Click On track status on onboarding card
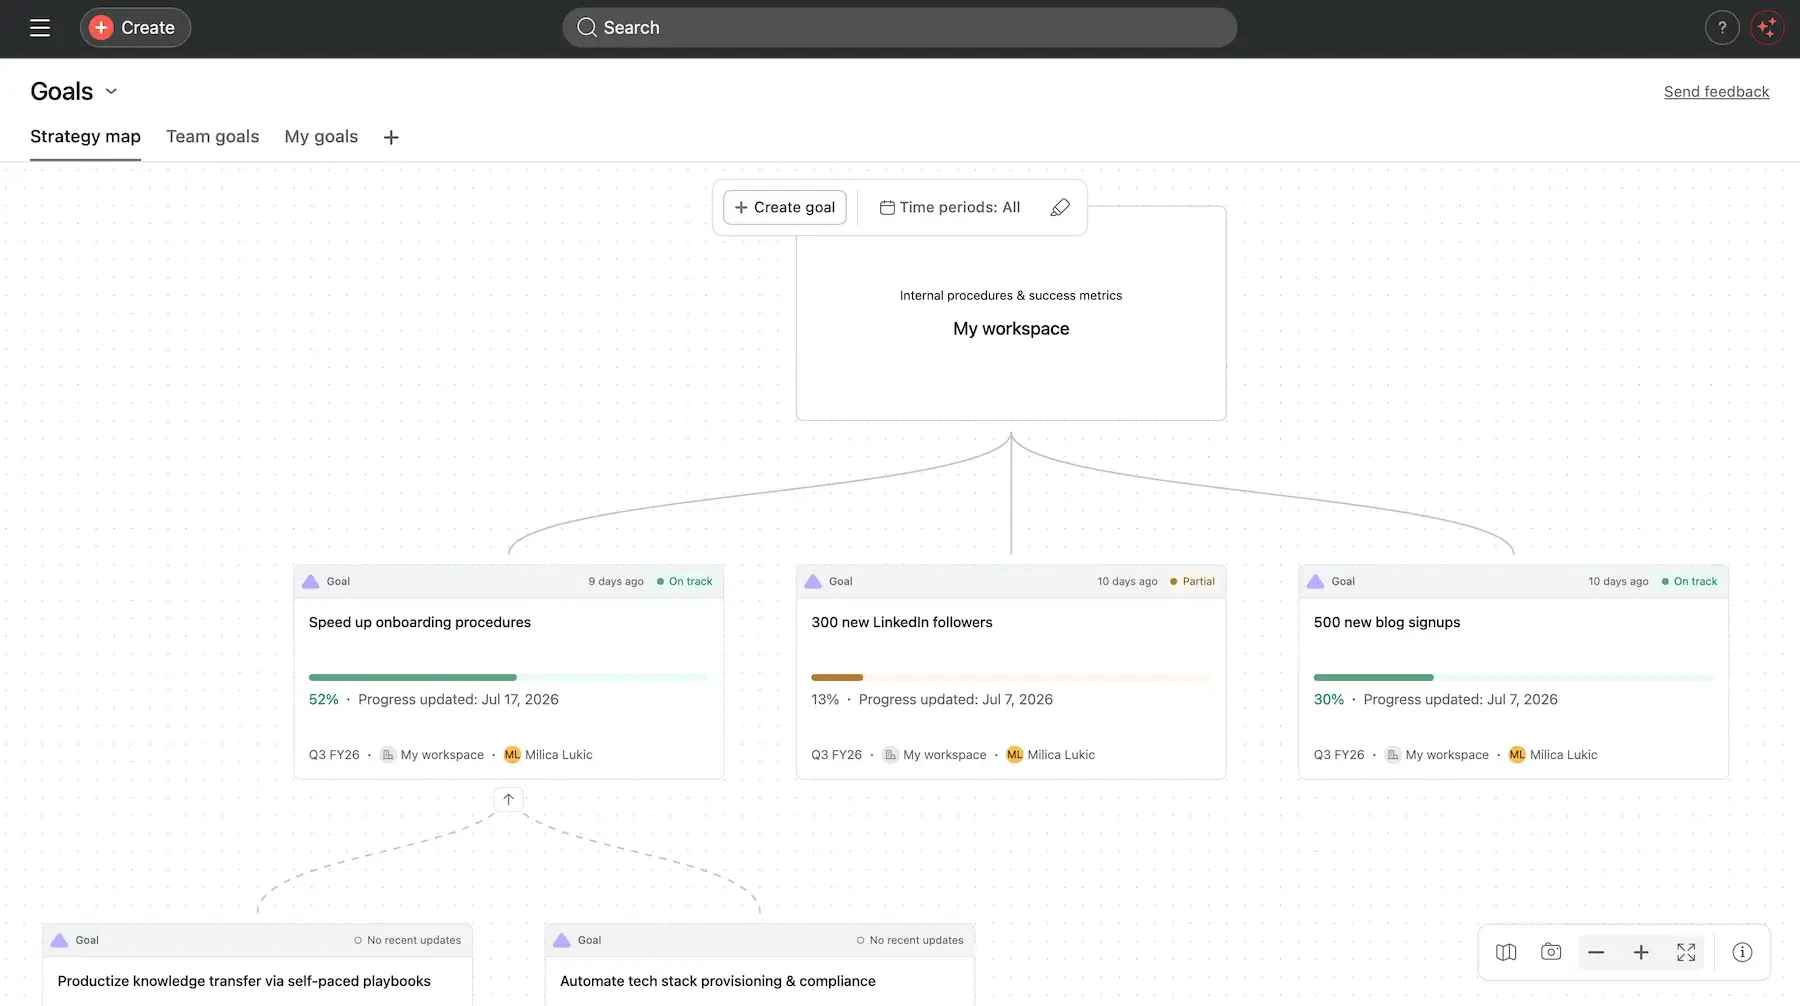Image resolution: width=1800 pixels, height=1006 pixels. (685, 581)
